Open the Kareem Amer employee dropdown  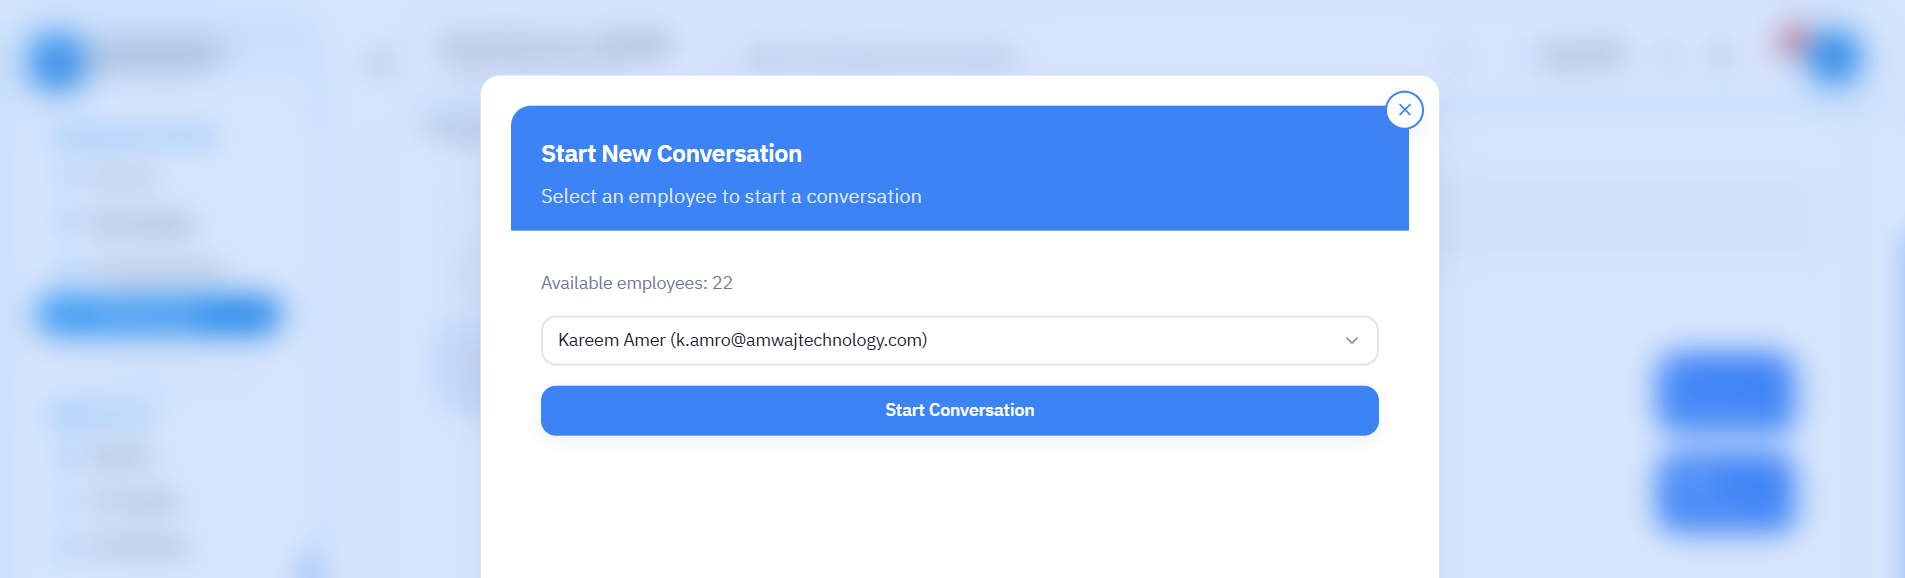[958, 341]
